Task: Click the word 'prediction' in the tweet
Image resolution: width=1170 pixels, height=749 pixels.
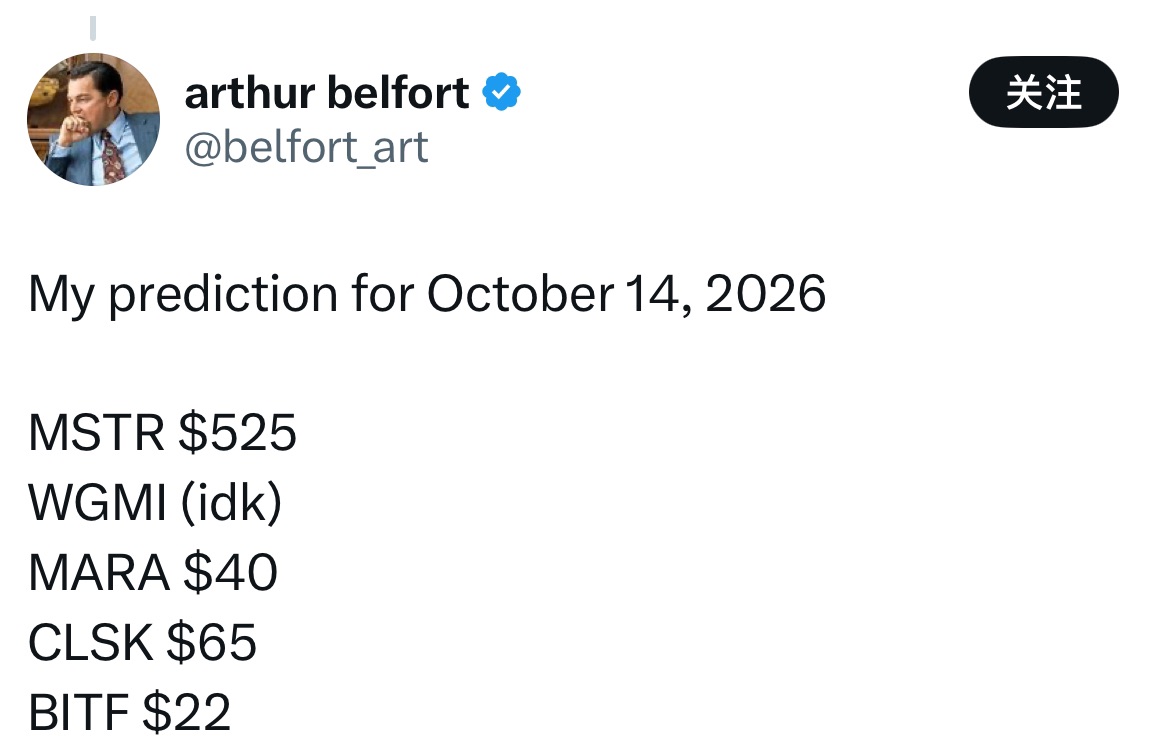Action: [x=223, y=295]
